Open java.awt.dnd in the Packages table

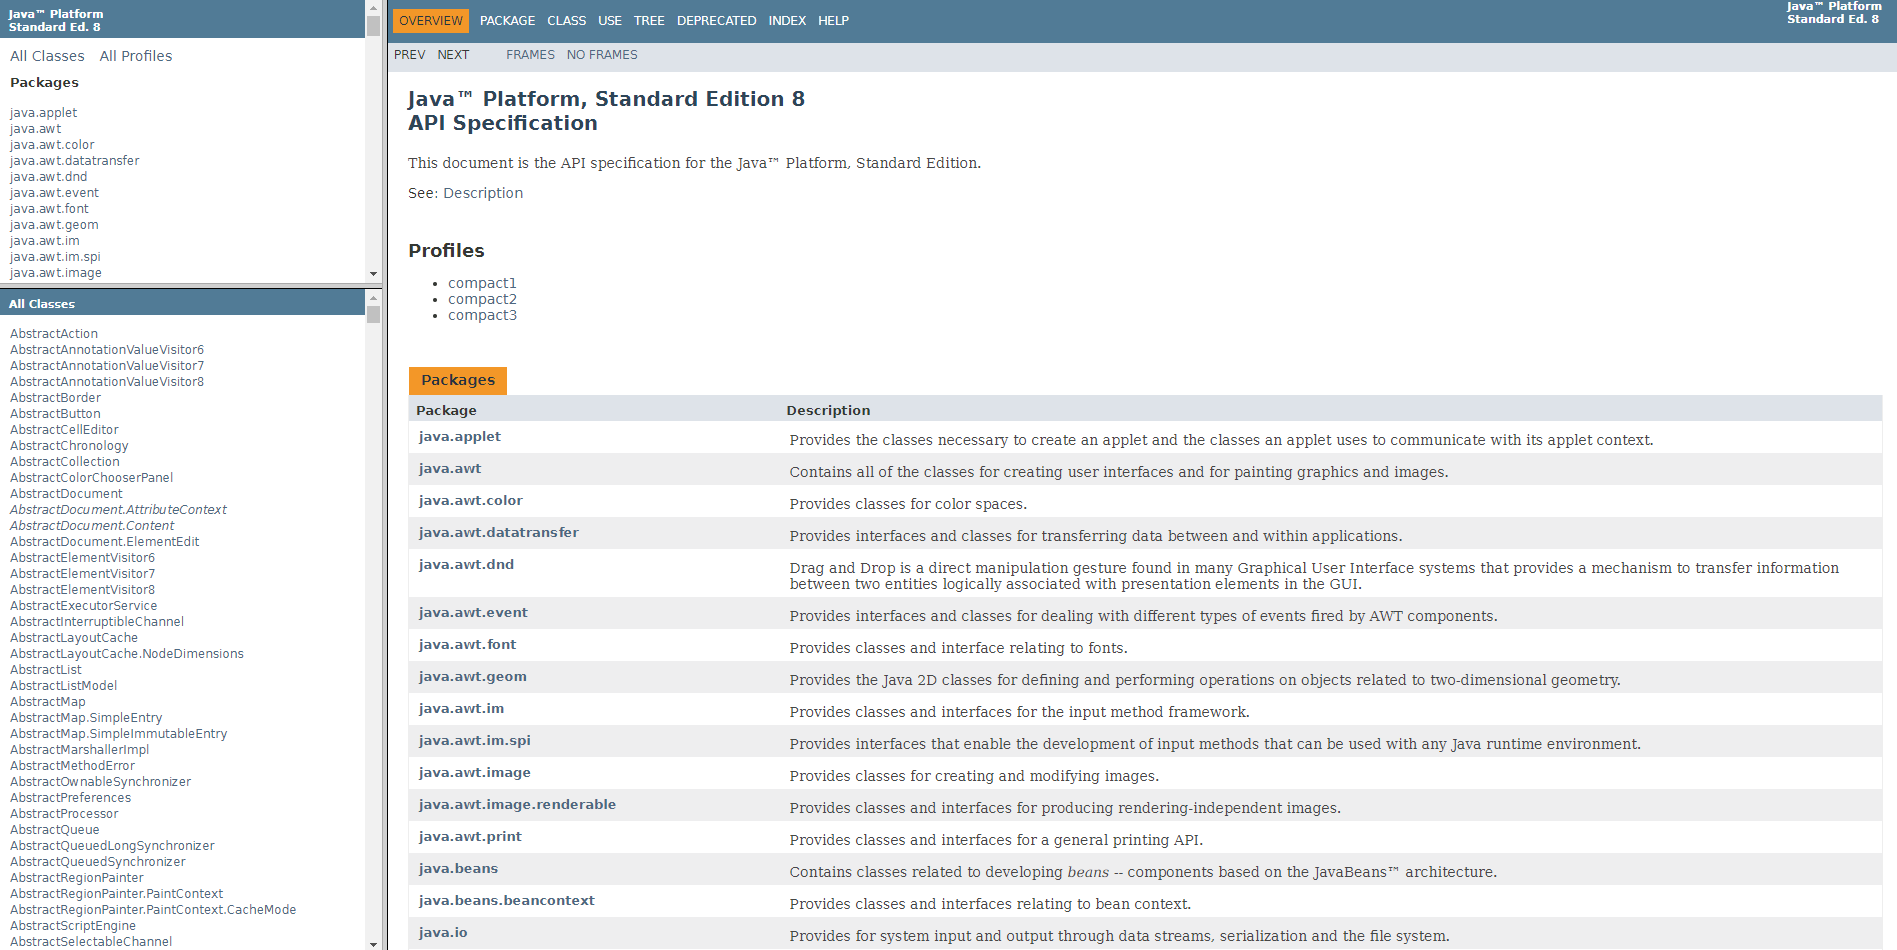point(466,565)
